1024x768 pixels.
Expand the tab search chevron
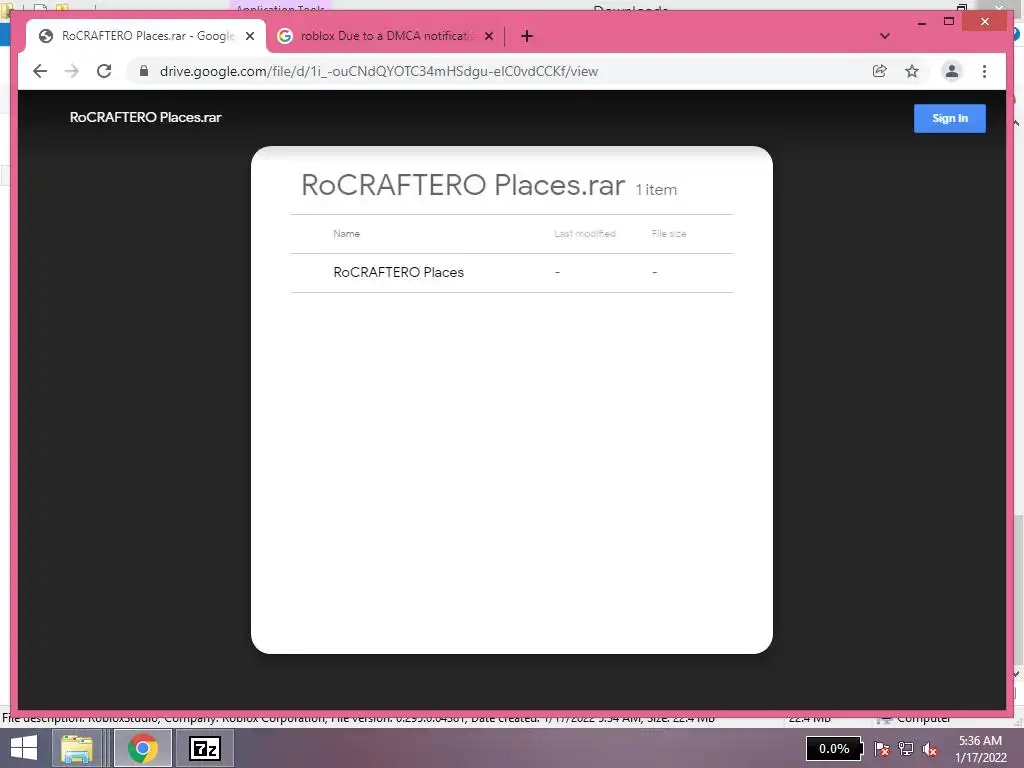885,36
